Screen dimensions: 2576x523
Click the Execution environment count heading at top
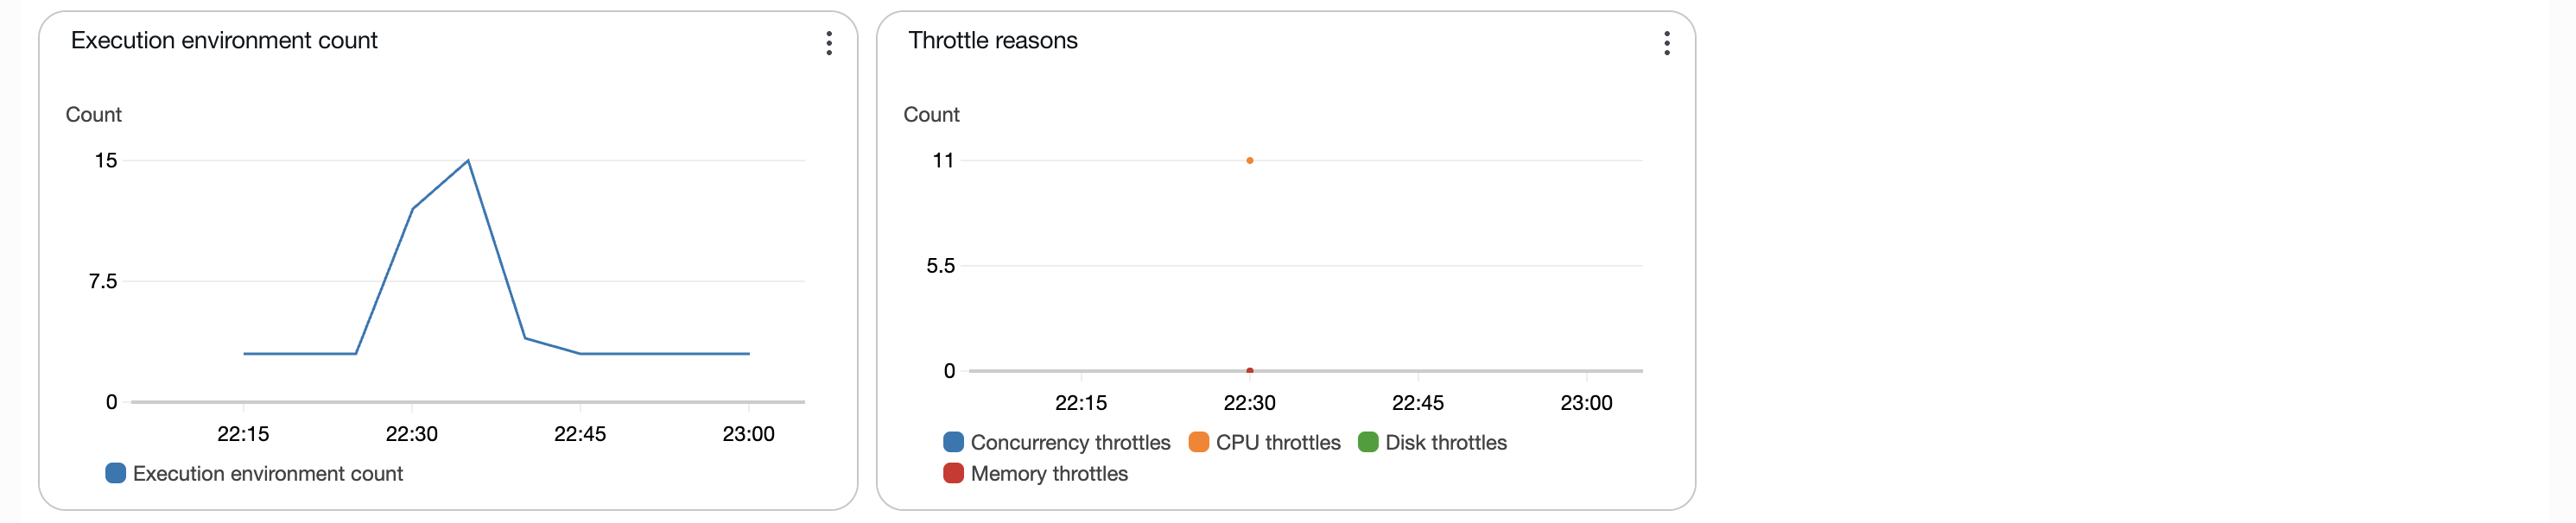coord(224,40)
